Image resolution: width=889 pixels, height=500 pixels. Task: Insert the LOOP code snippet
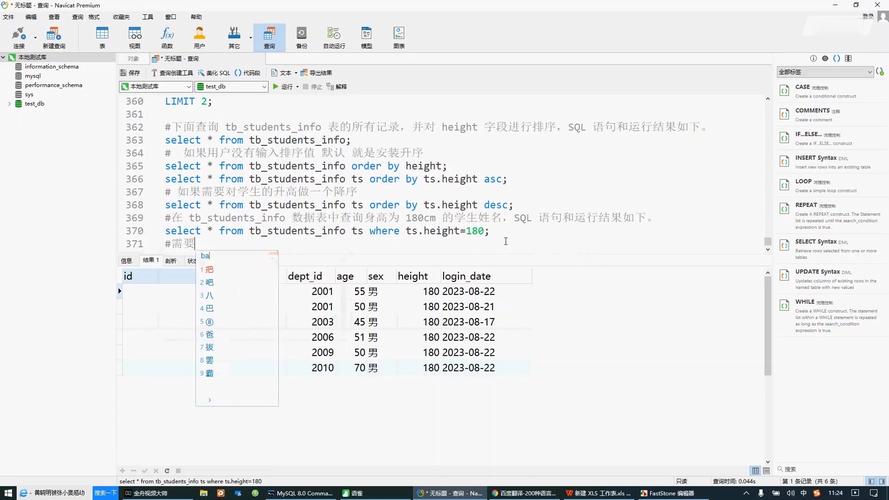(x=830, y=185)
